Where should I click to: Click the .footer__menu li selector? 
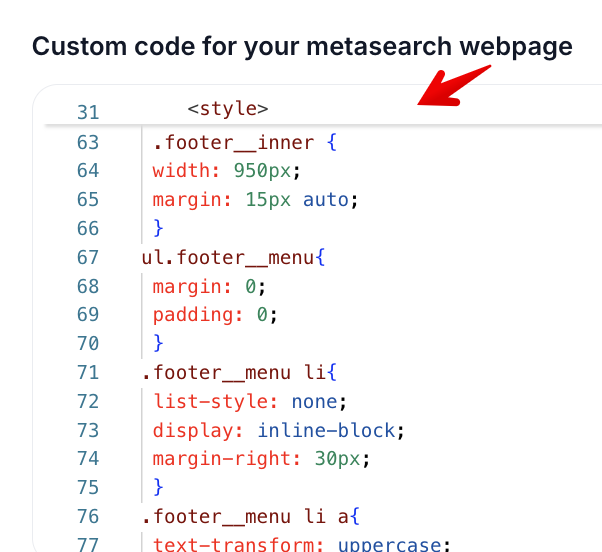click(x=234, y=372)
